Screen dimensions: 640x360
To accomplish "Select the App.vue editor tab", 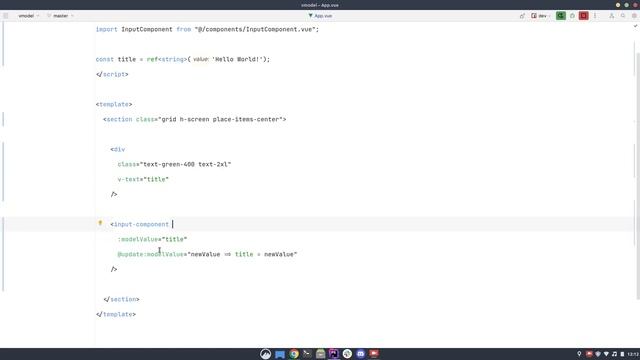I will (320, 16).
